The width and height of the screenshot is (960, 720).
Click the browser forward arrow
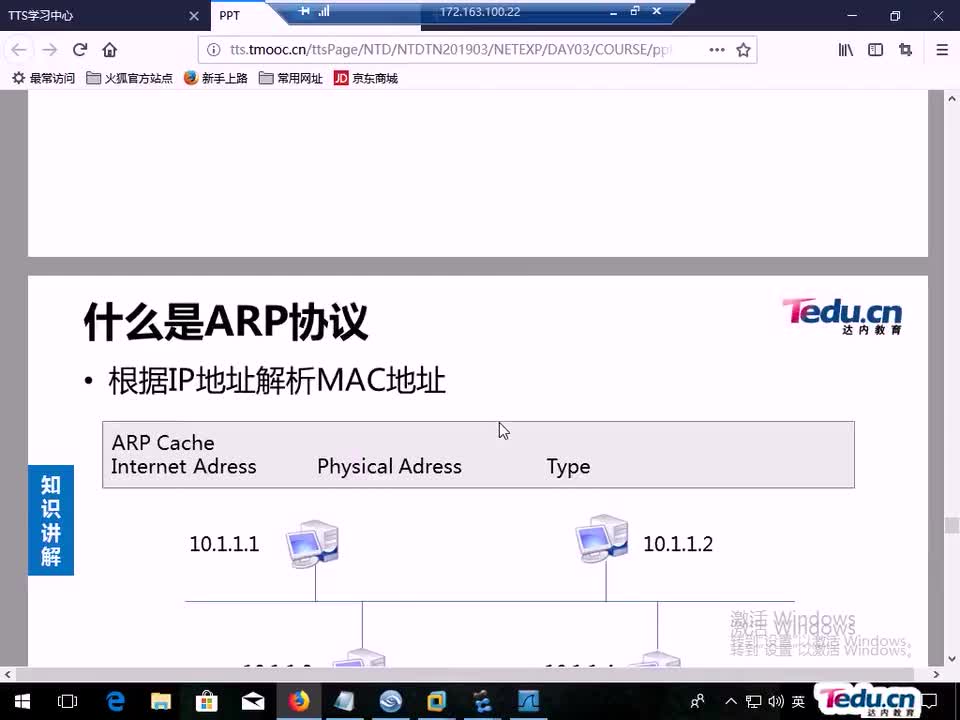(50, 50)
